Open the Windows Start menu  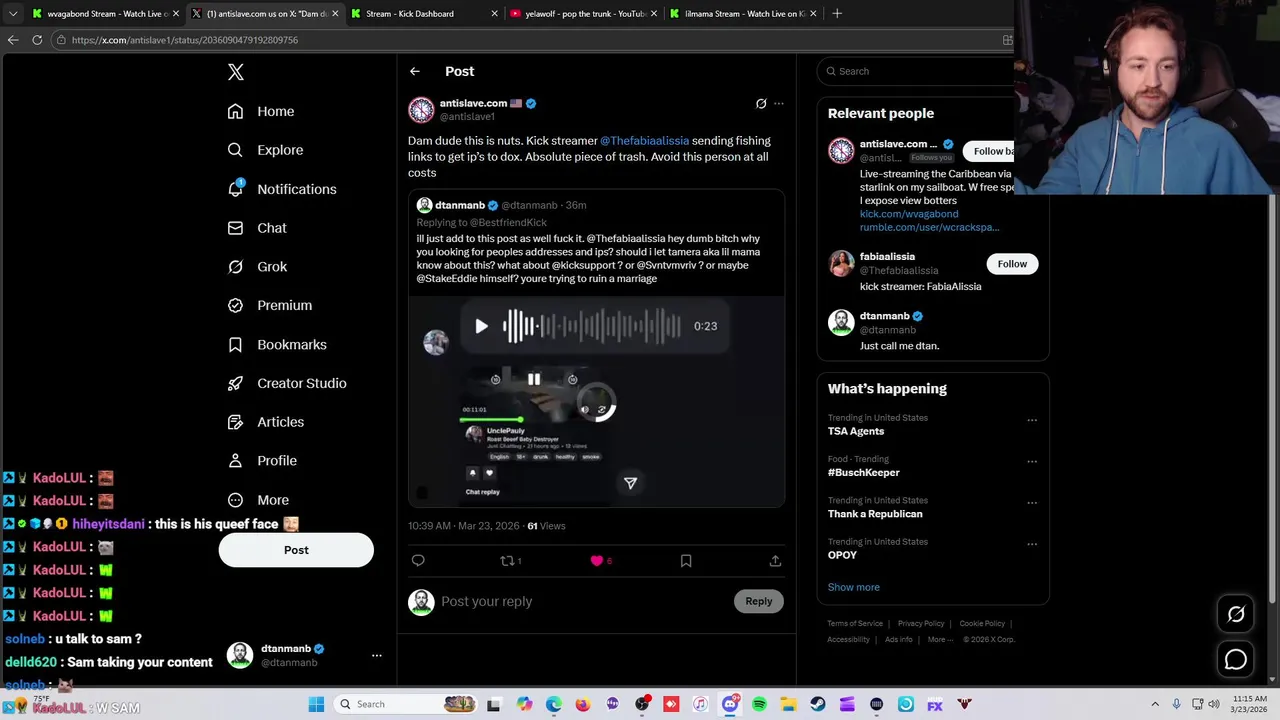click(x=316, y=704)
